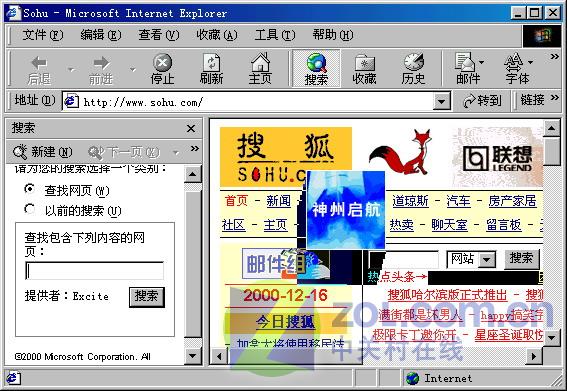
Task: Open the 编辑(E) menu
Action: coord(101,35)
